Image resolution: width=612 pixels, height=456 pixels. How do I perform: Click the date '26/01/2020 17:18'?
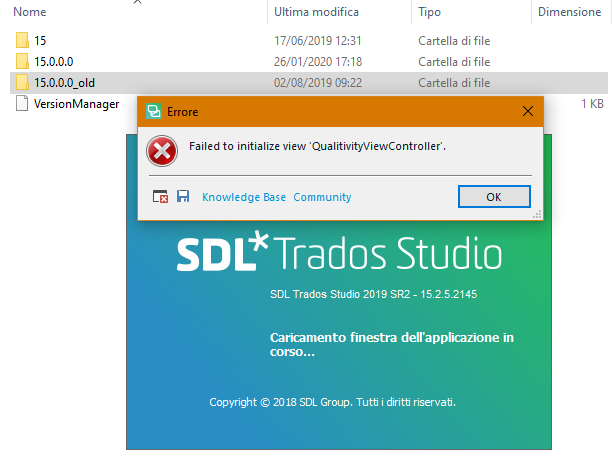tap(318, 62)
